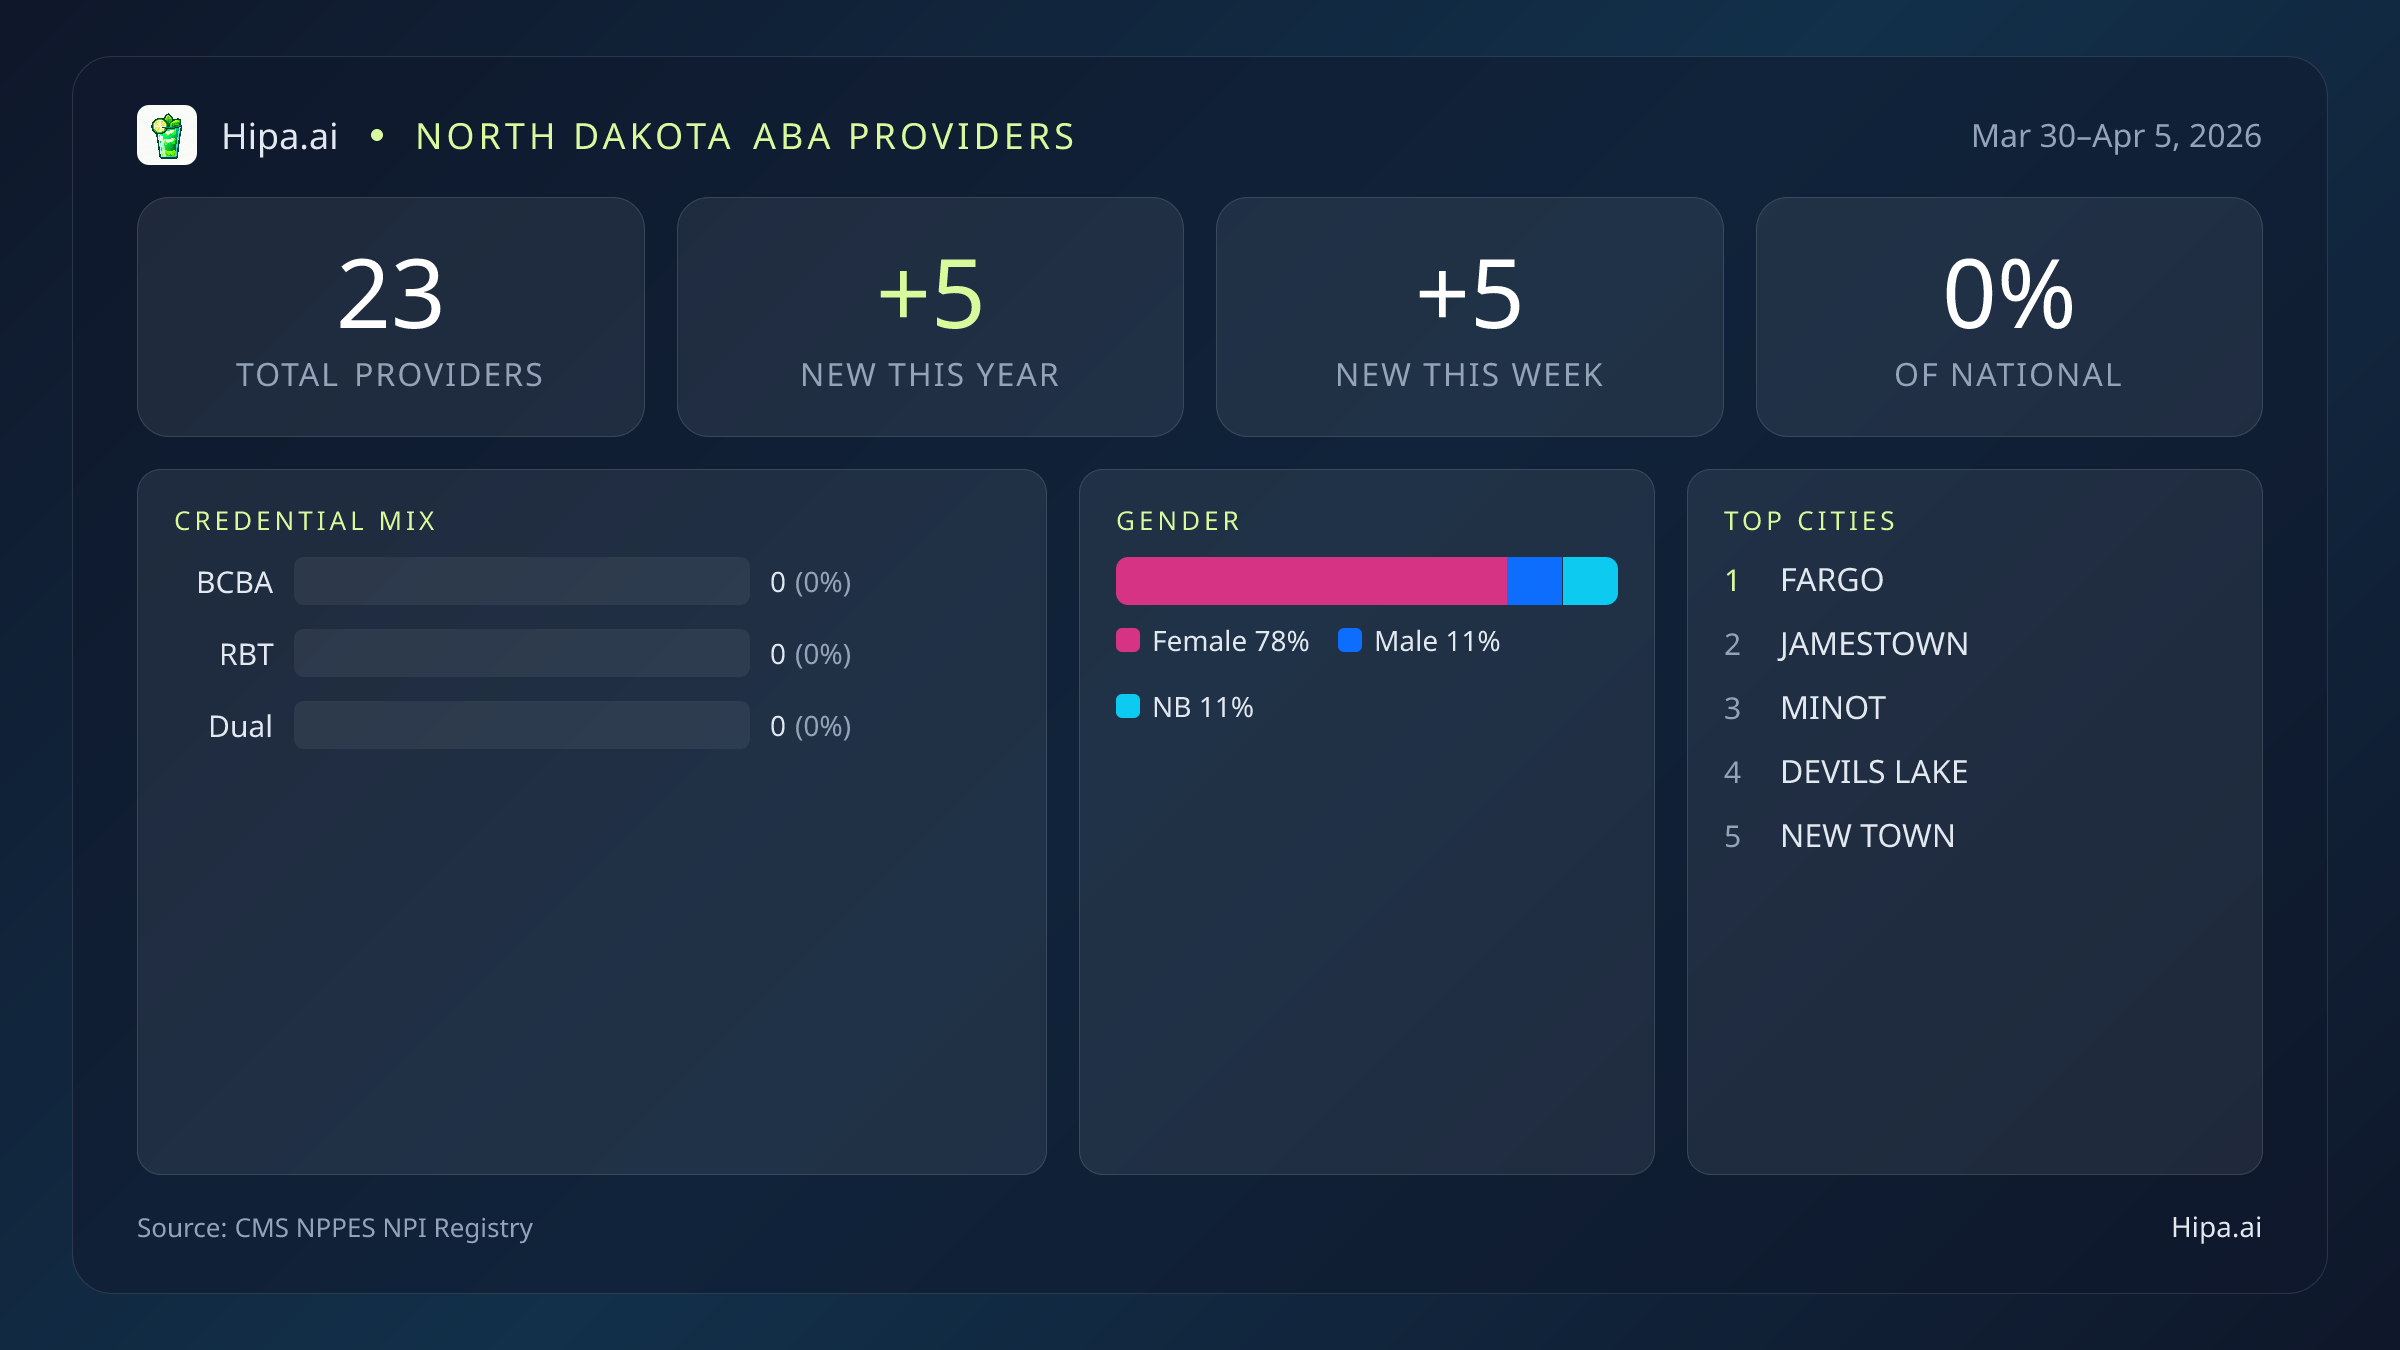Select the Female pink legend swatch
Image resolution: width=2400 pixels, height=1350 pixels.
coord(1129,640)
